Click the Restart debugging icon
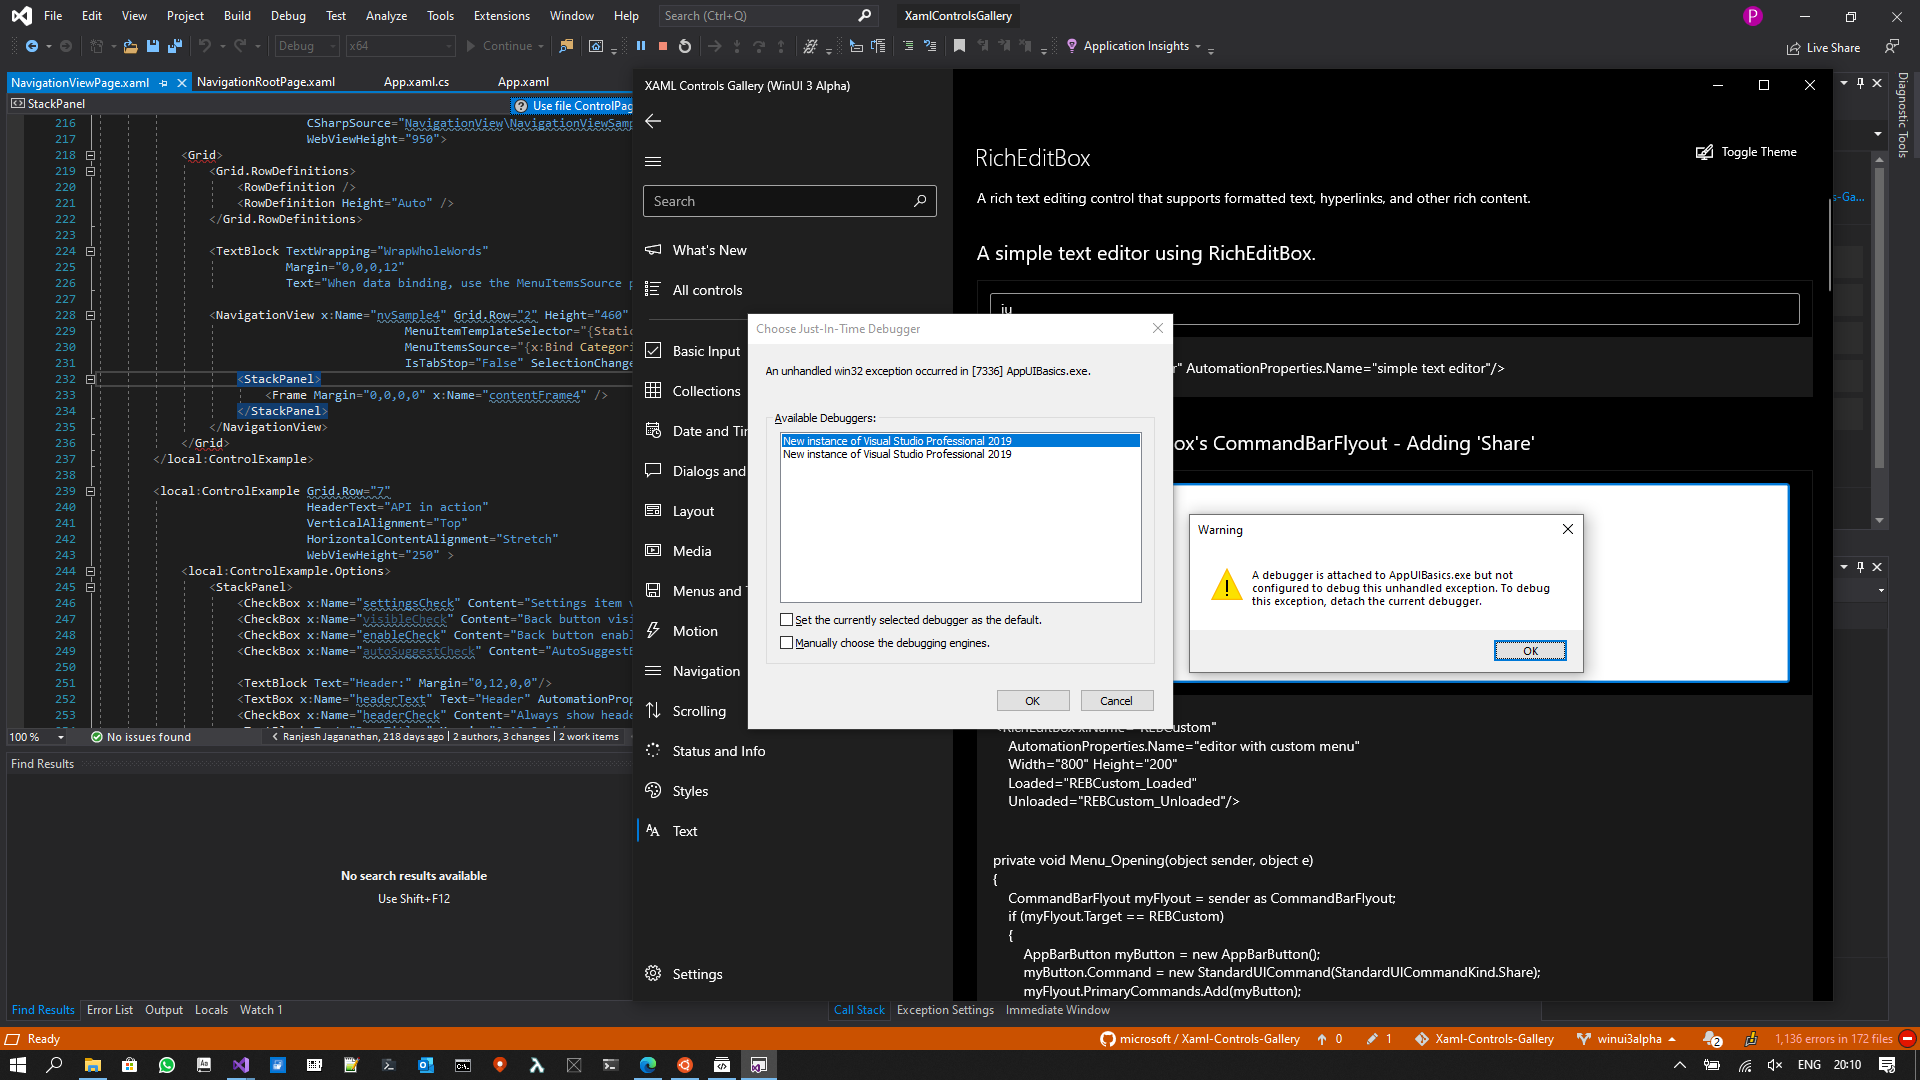This screenshot has height=1080, width=1920. [685, 46]
